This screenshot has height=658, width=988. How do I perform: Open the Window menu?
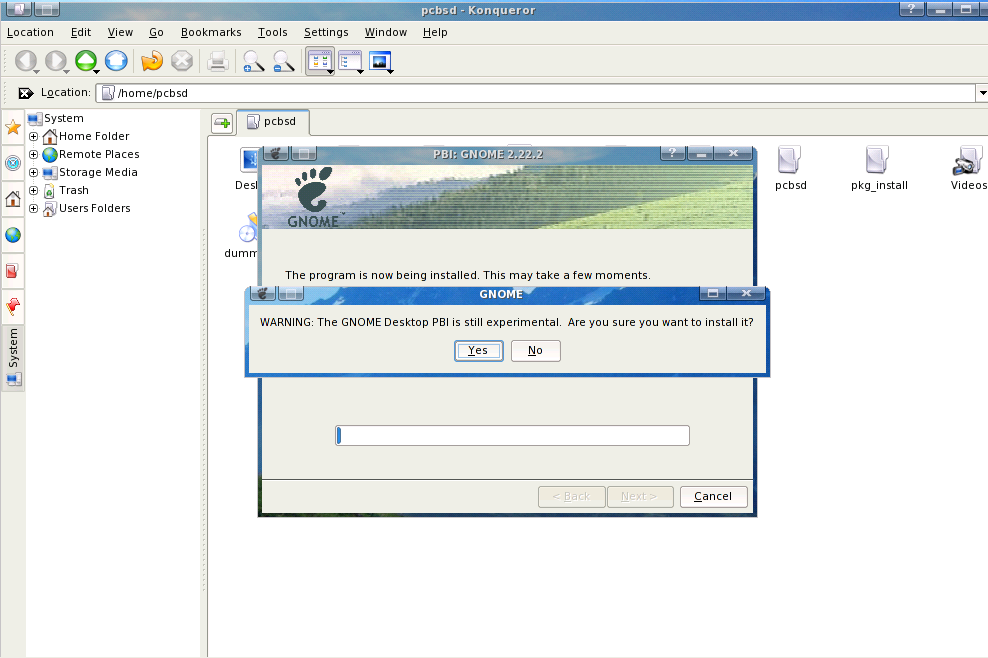386,32
